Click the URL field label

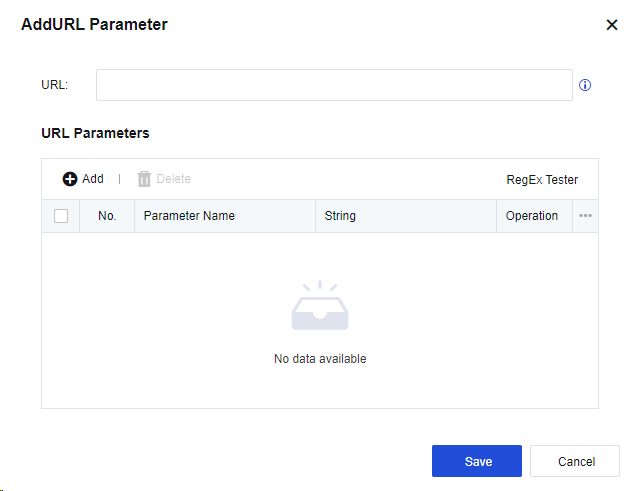[x=54, y=85]
